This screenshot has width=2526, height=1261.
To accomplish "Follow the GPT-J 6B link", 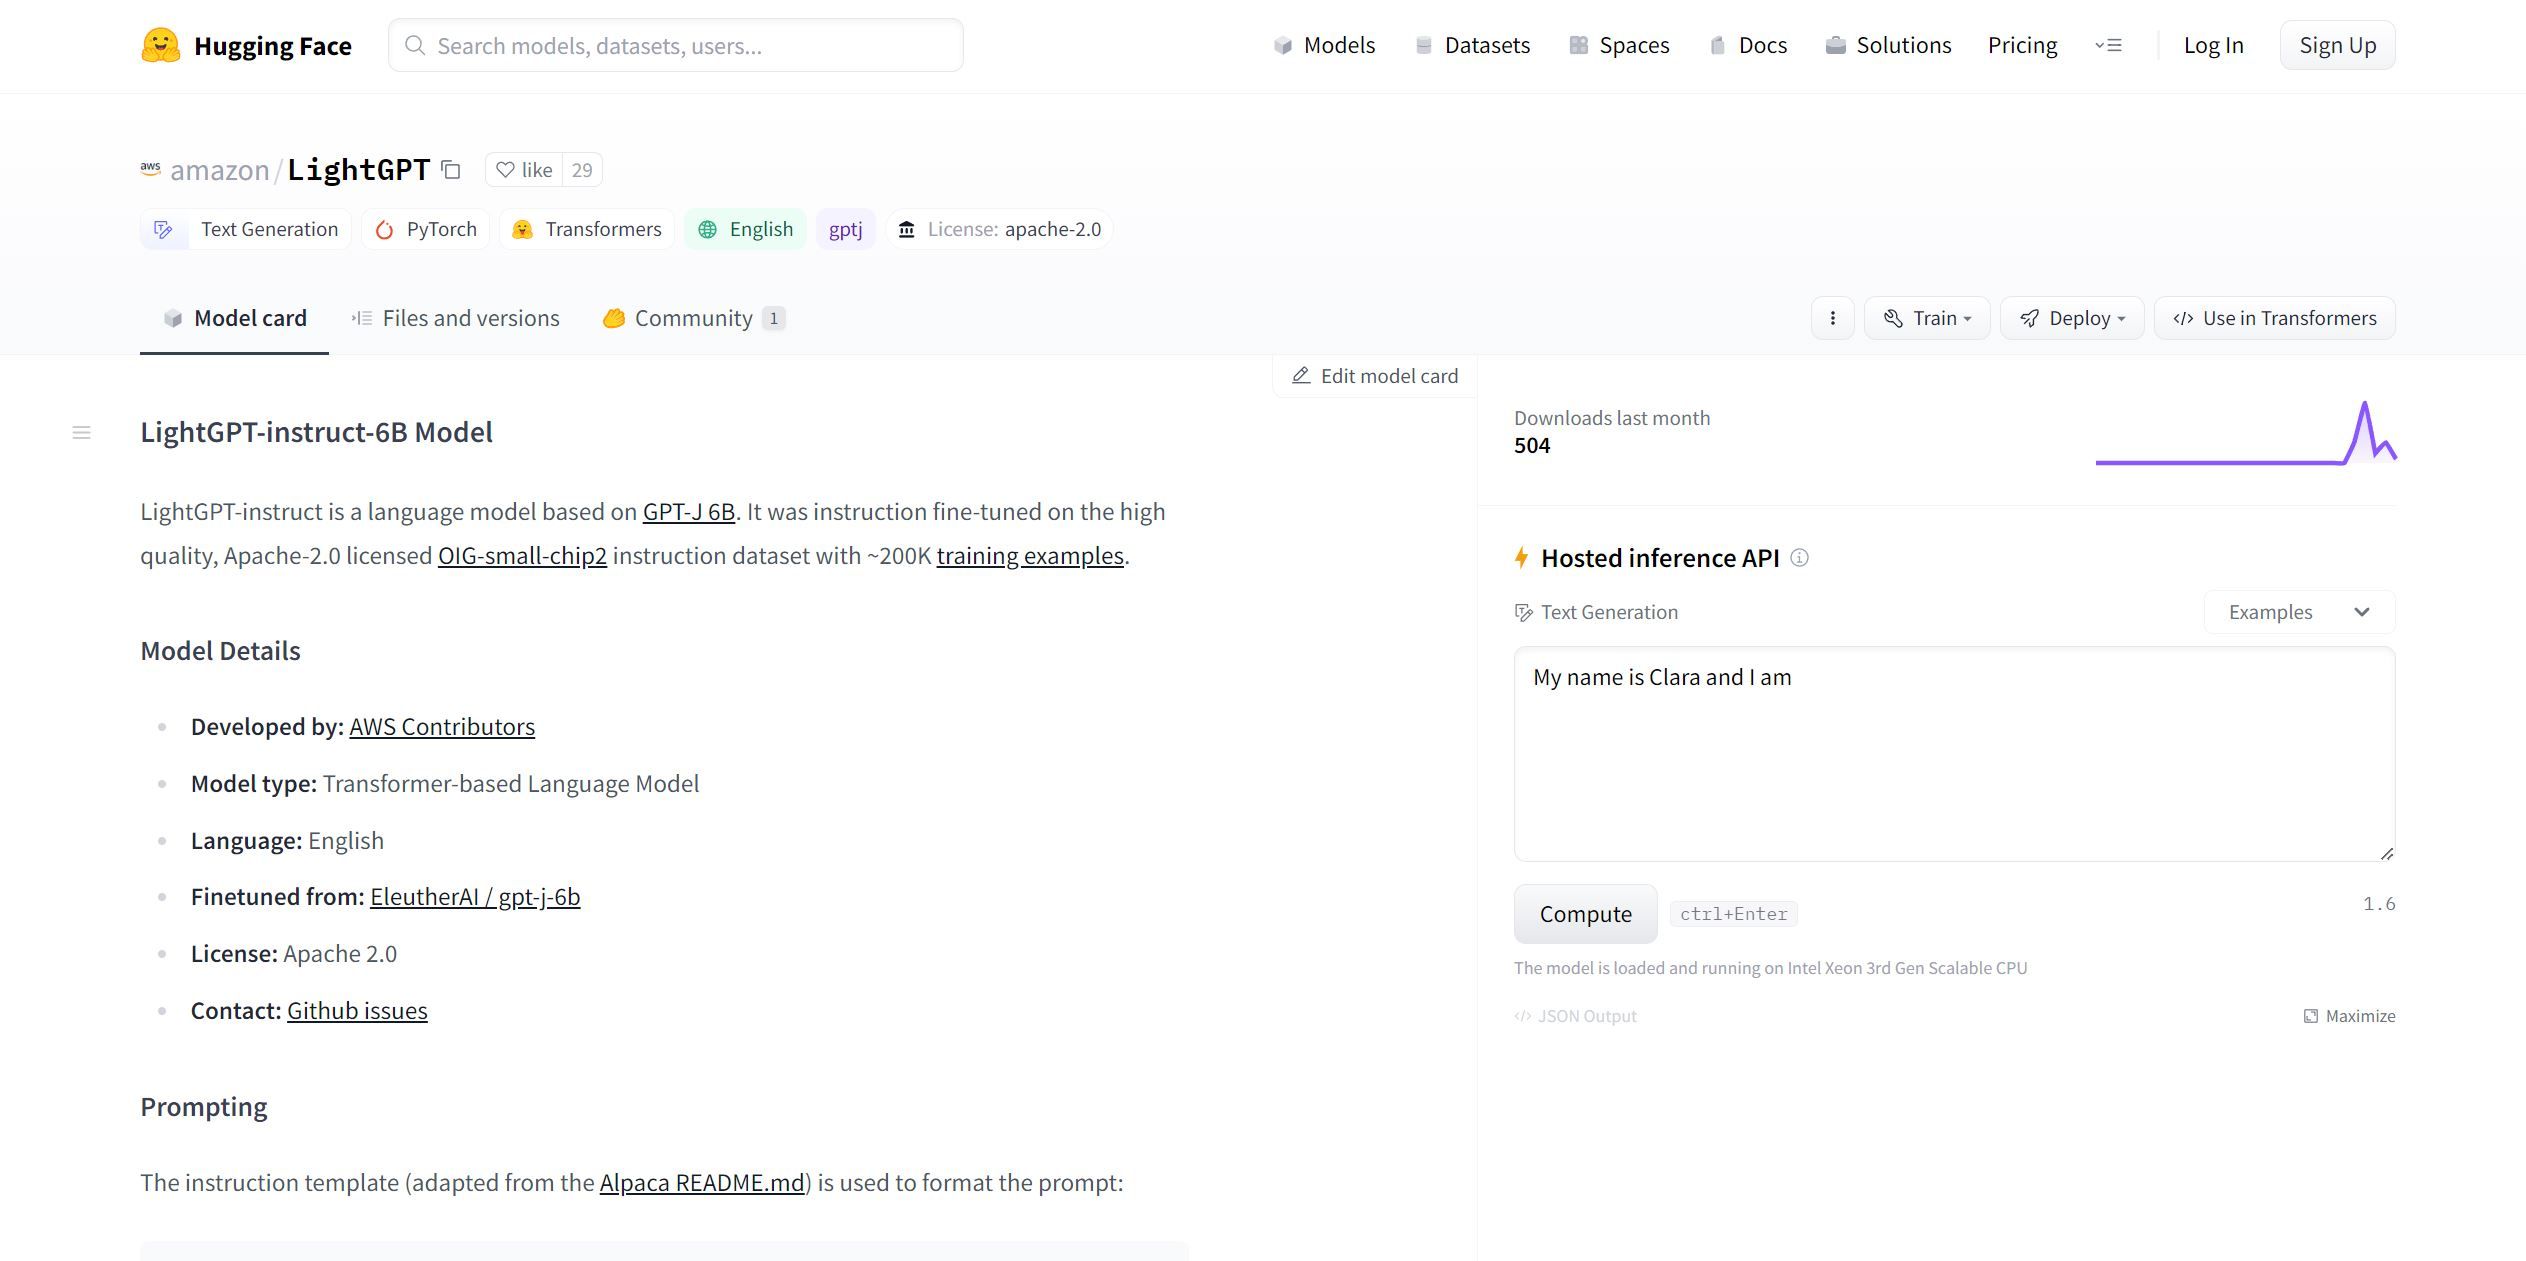I will (x=688, y=512).
